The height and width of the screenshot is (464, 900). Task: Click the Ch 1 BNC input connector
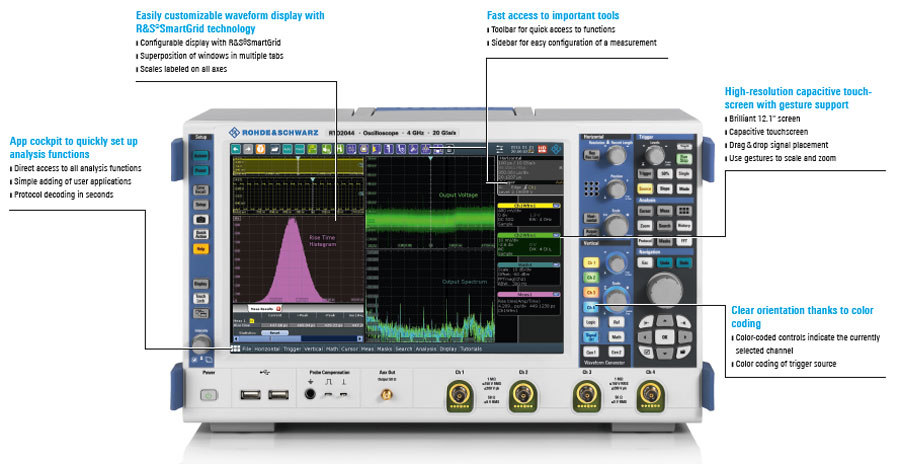[x=460, y=396]
